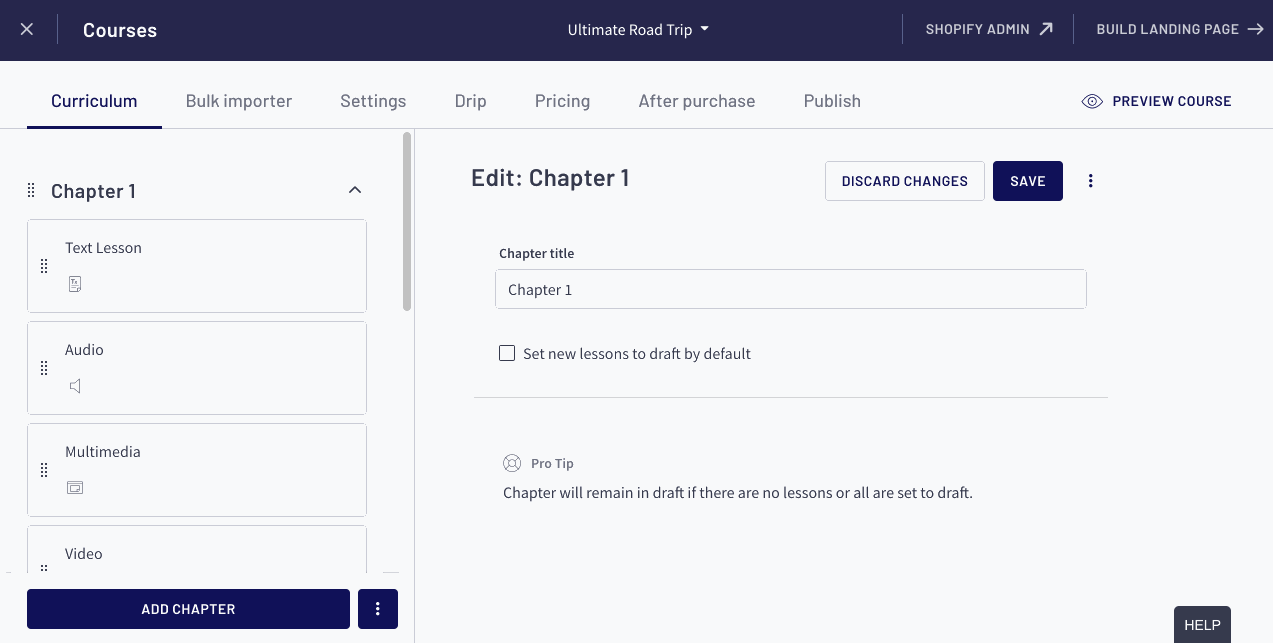Go to the Settings tab

tap(373, 101)
